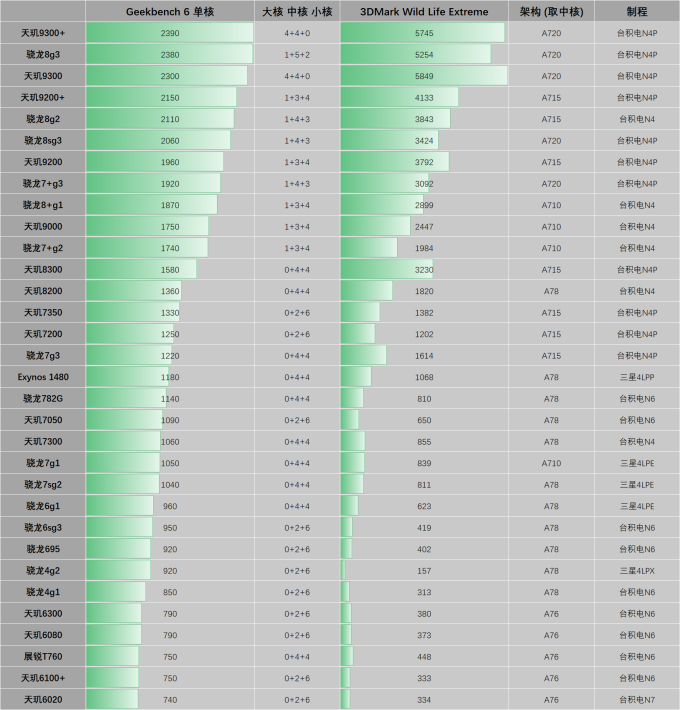Image resolution: width=680 pixels, height=710 pixels.
Task: Select the 3230 score bar for 天玑8300
Action: pyautogui.click(x=387, y=269)
